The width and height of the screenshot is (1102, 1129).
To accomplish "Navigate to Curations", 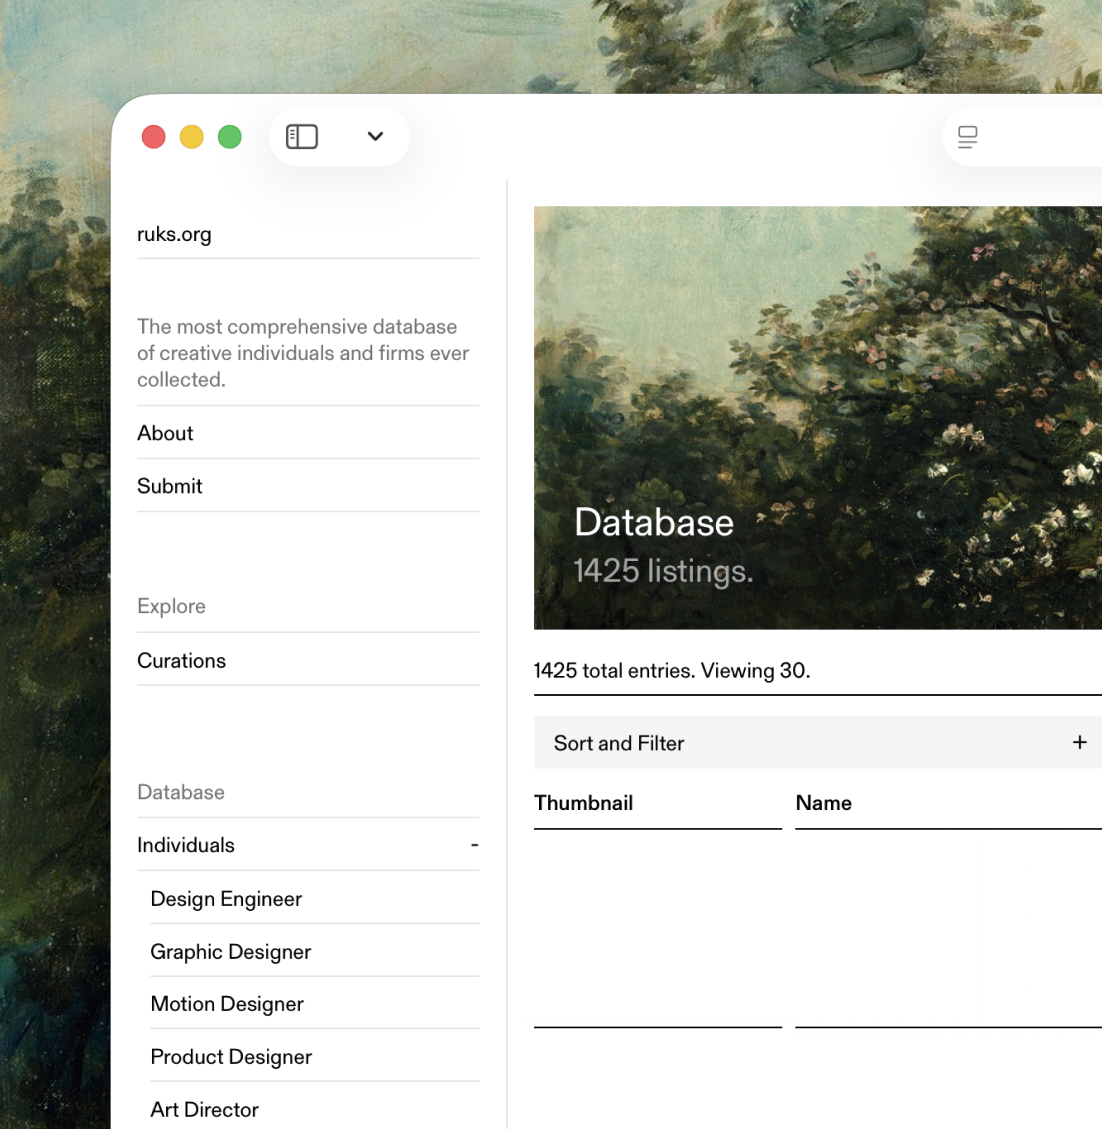I will [181, 661].
